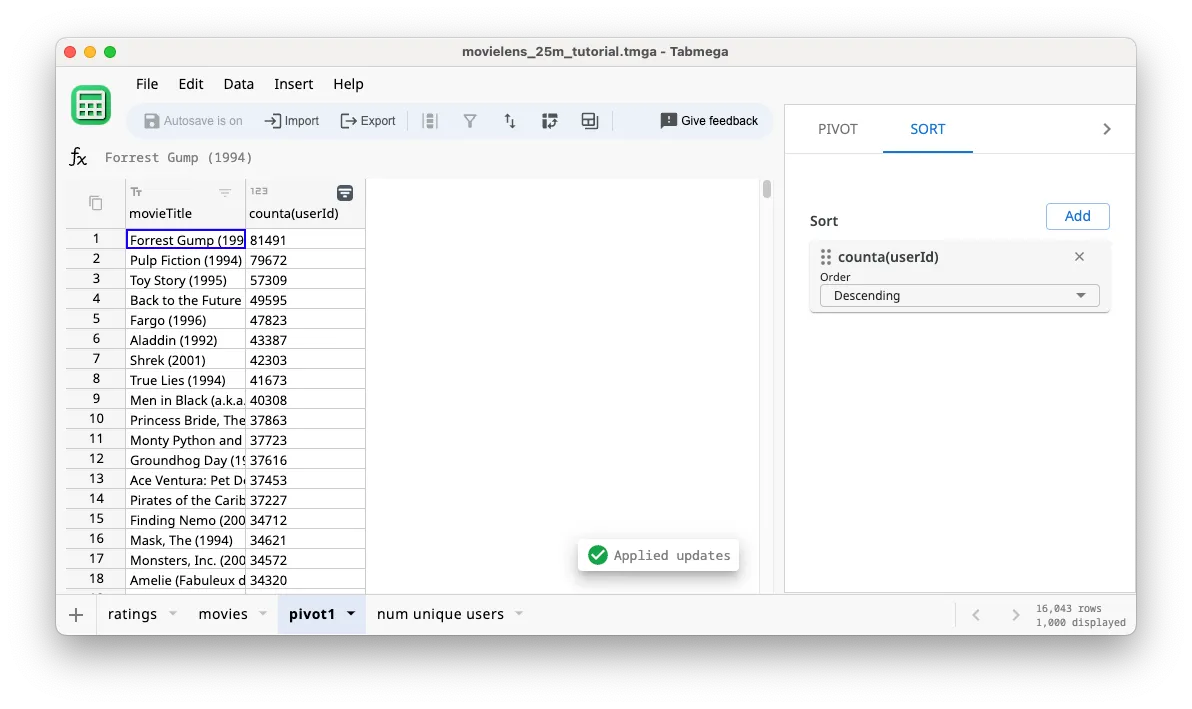Image resolution: width=1192 pixels, height=709 pixels.
Task: Click the sort arrows icon in the toolbar
Action: (510, 120)
